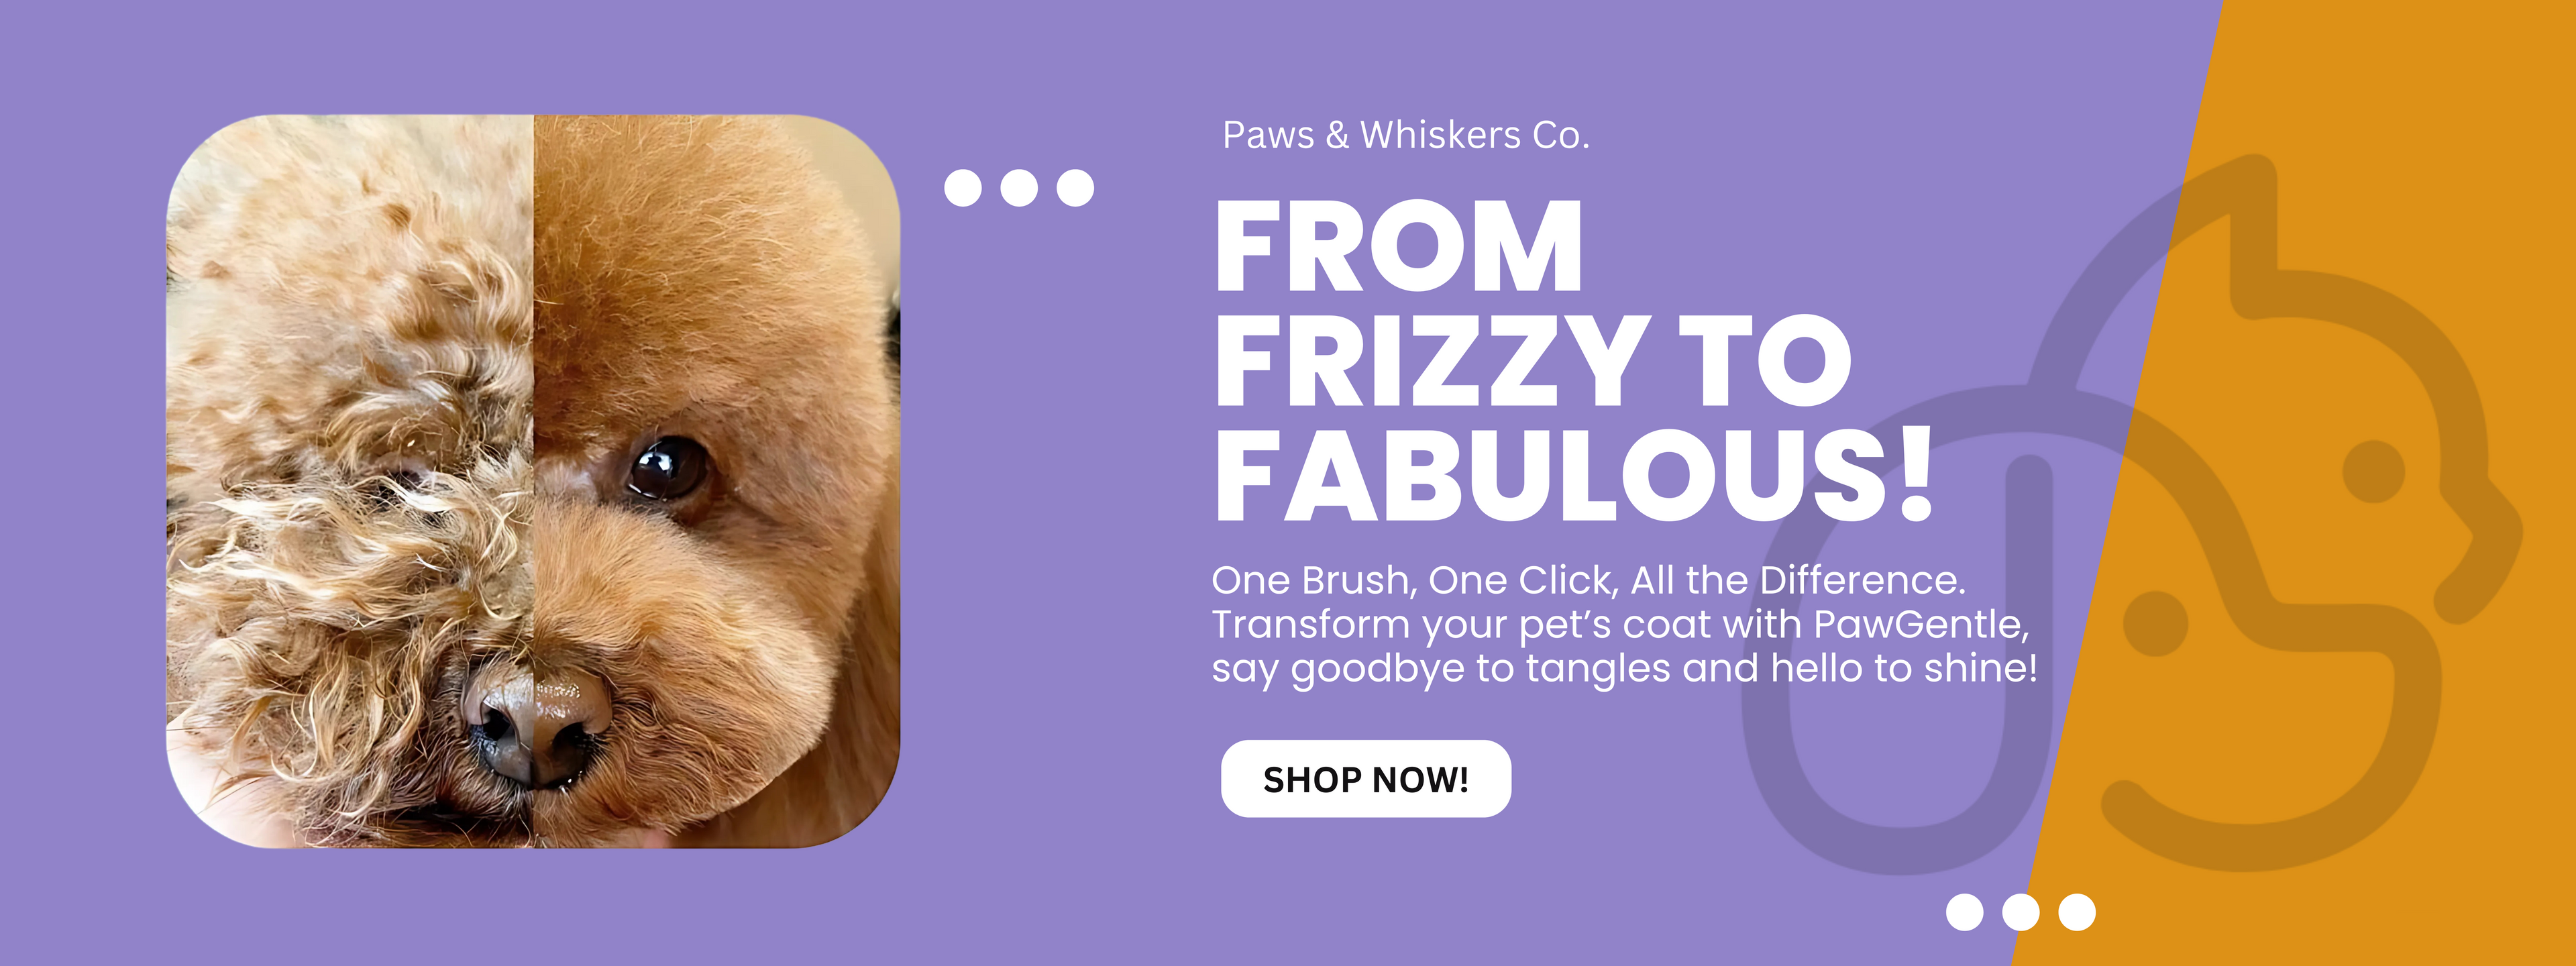The width and height of the screenshot is (2576, 966).
Task: Select the first dot of the upper three-dot indicator
Action: (x=963, y=188)
